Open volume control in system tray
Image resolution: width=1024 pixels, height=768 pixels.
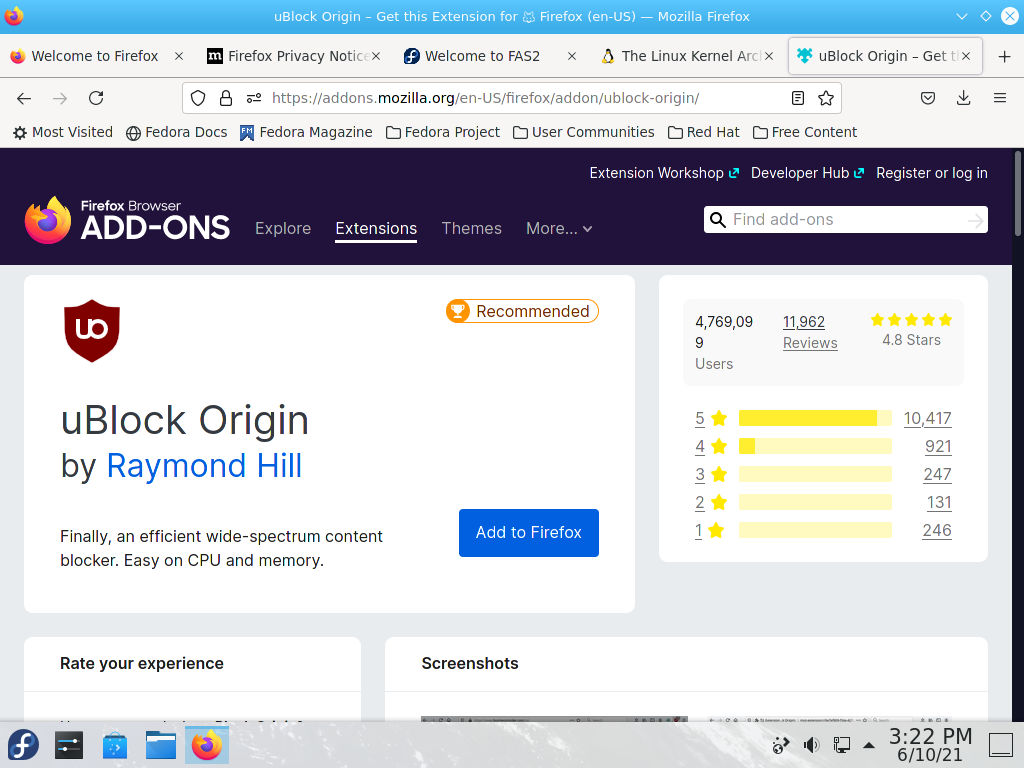[811, 745]
